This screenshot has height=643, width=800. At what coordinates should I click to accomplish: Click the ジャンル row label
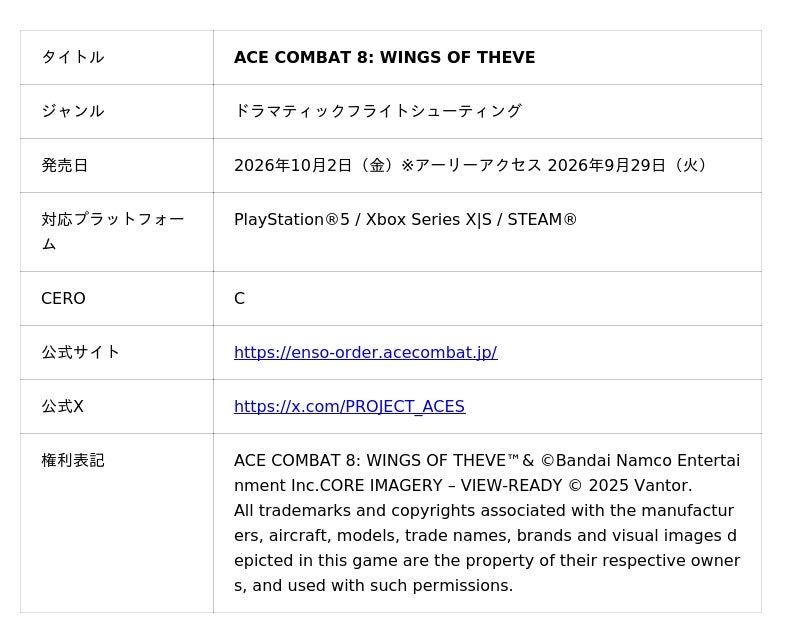(72, 111)
